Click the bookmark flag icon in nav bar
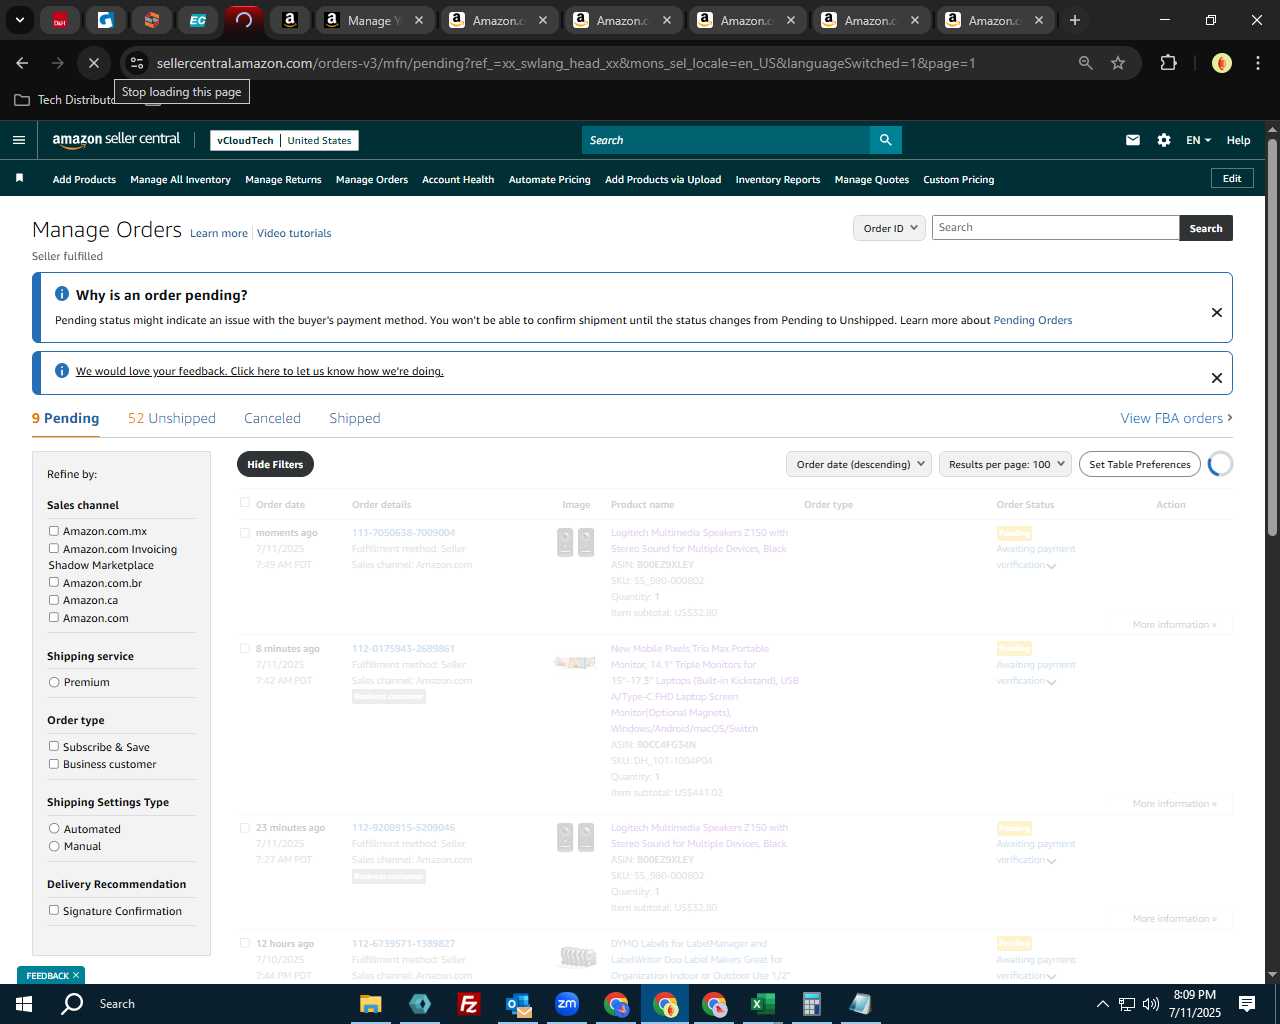Viewport: 1280px width, 1024px height. point(19,178)
